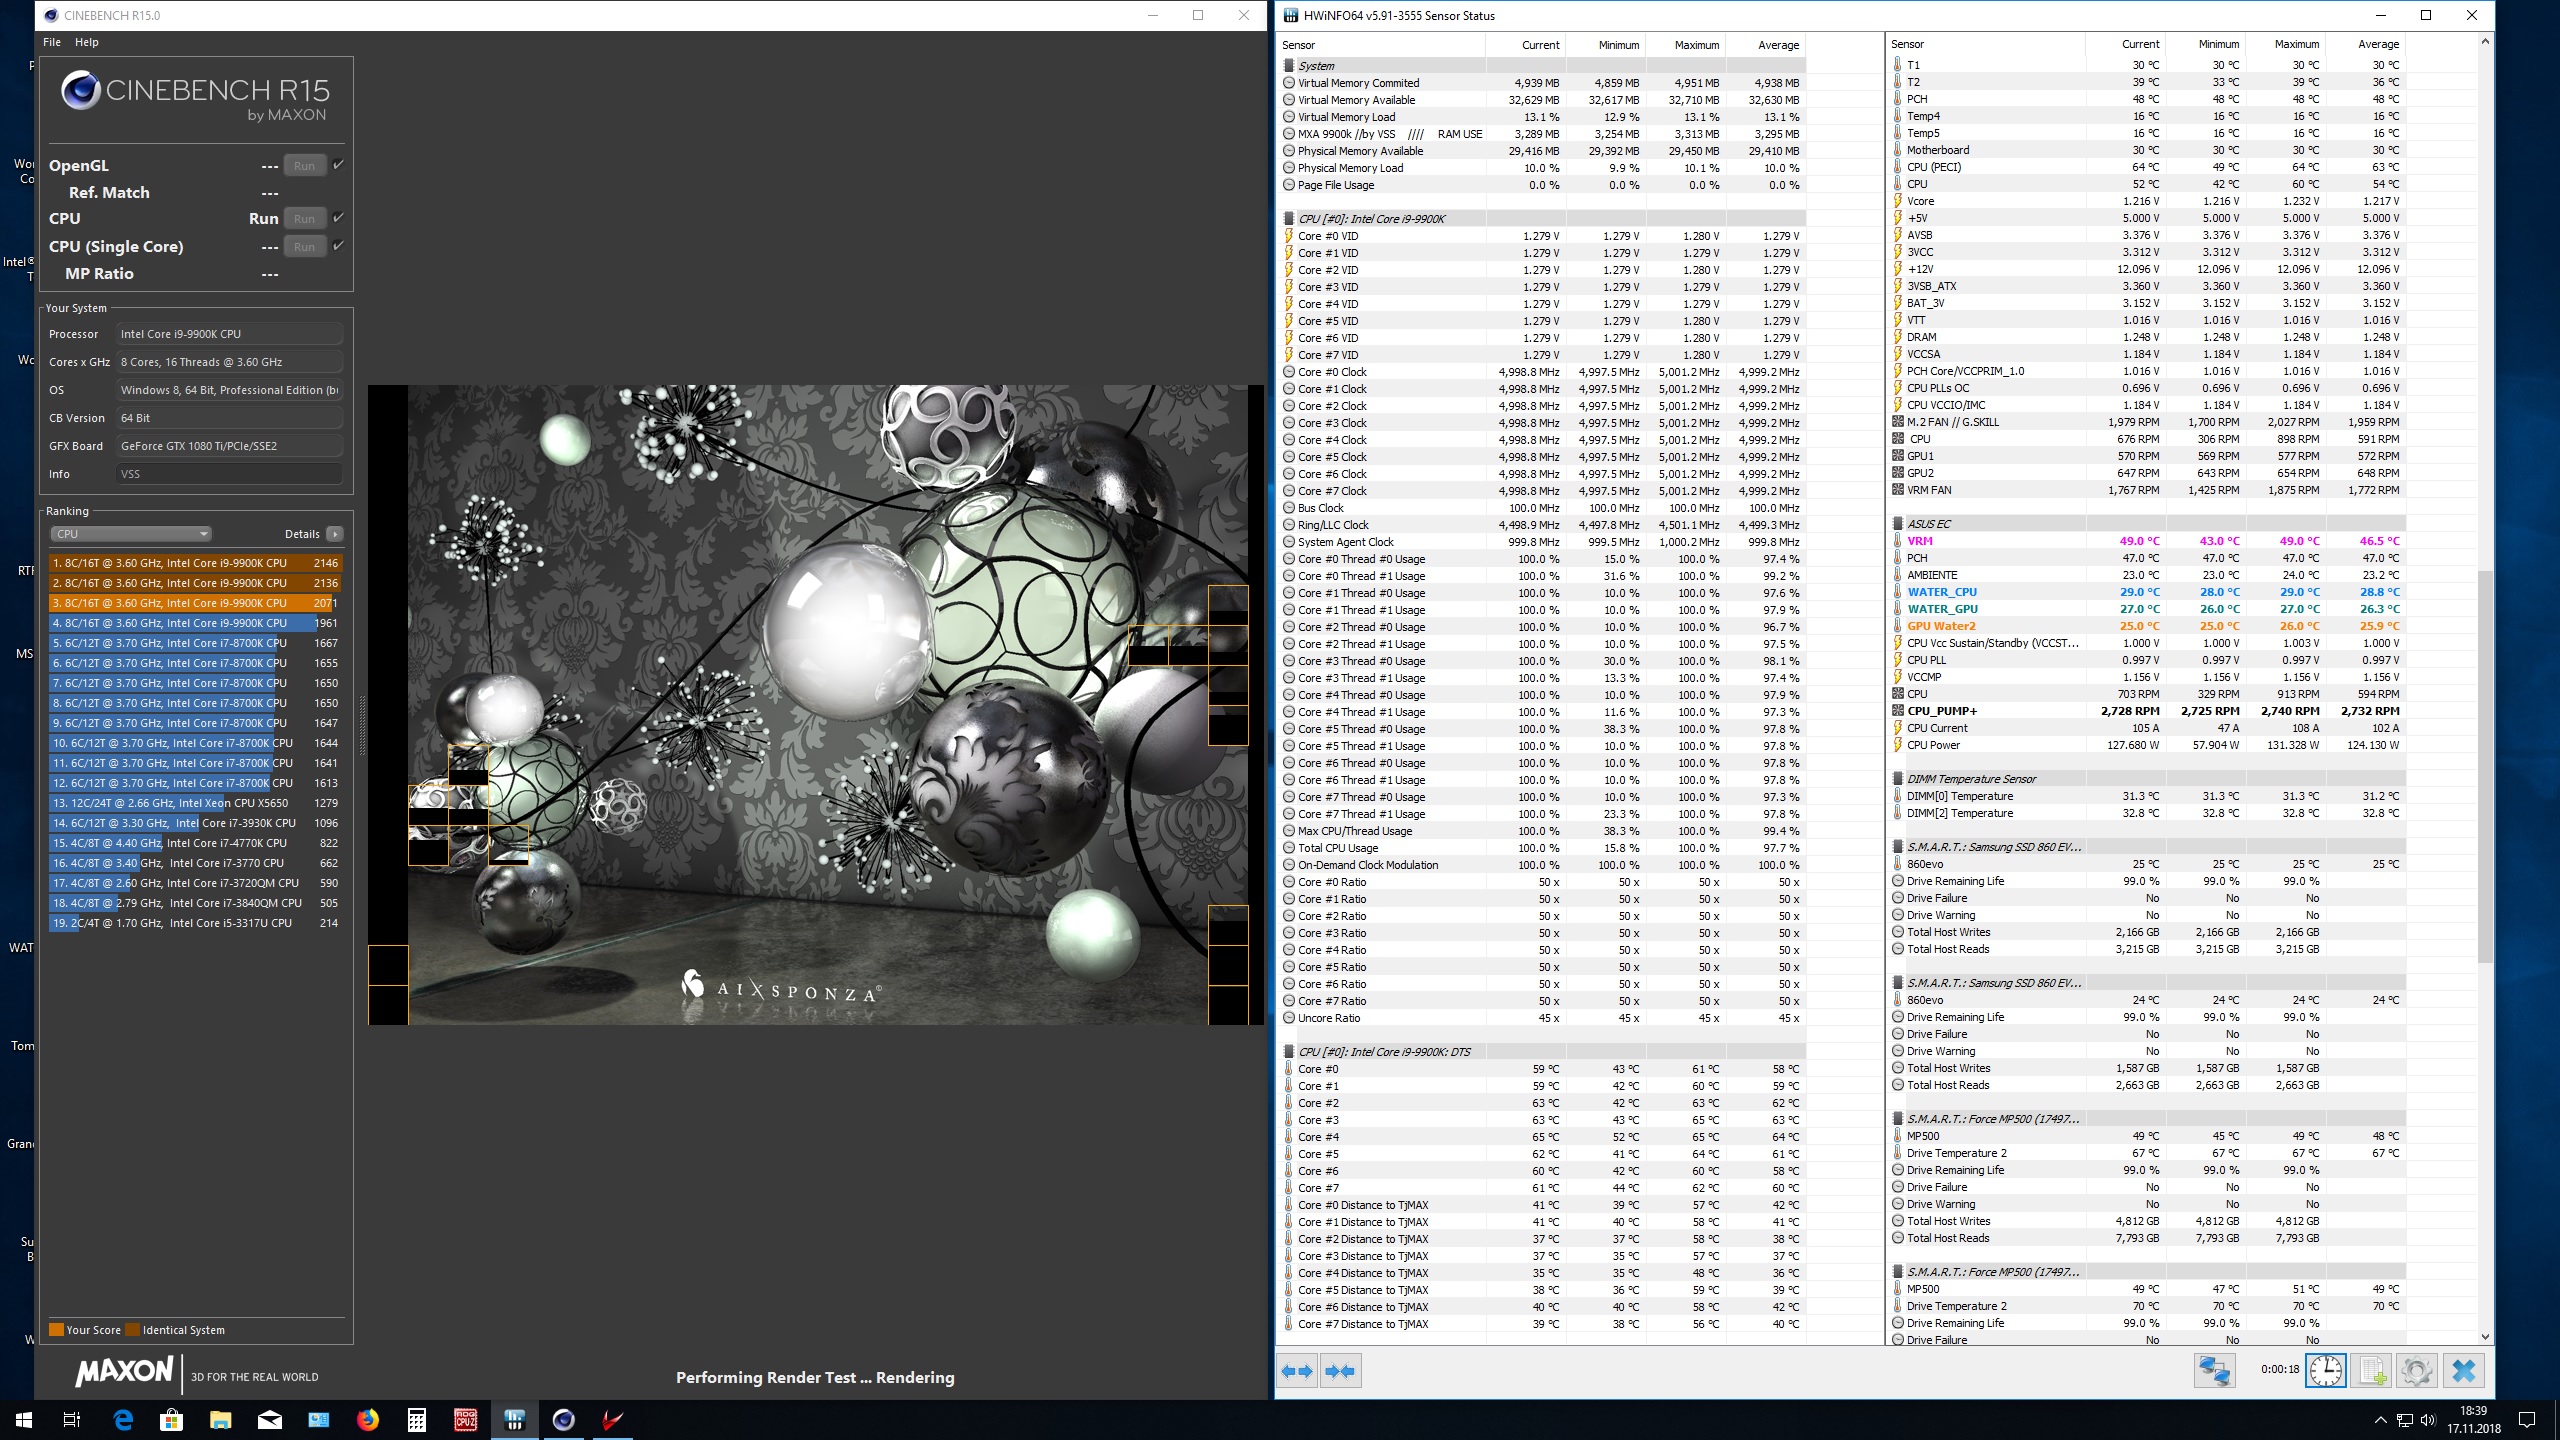Click Average column header in right sensor pane

(2365, 44)
